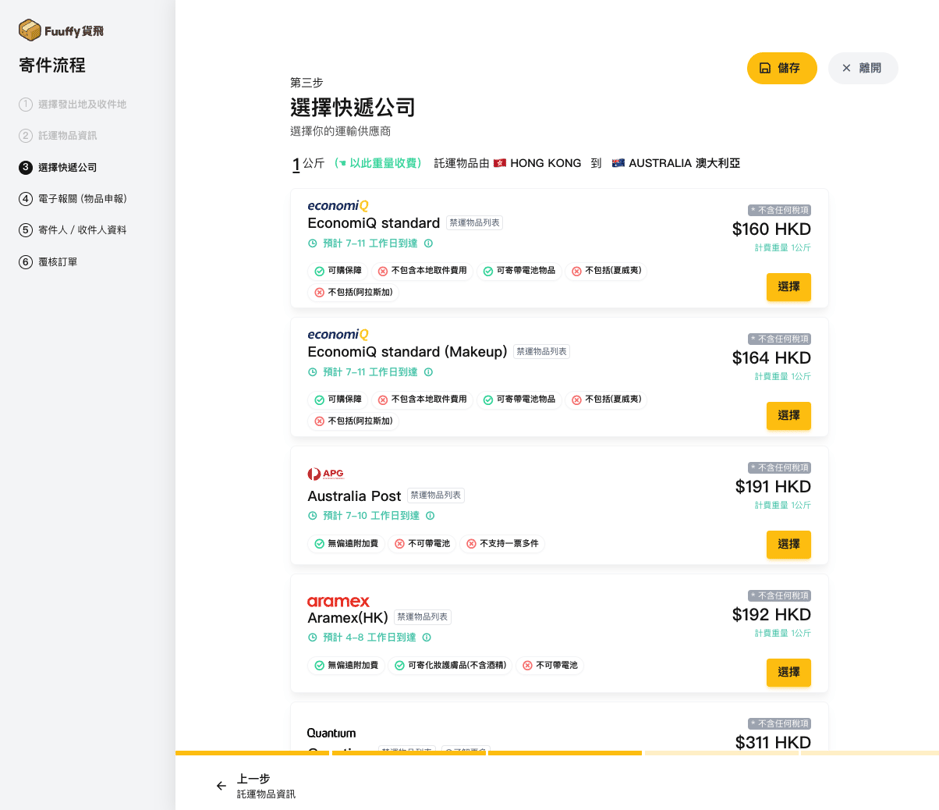This screenshot has width=939, height=810.
Task: Click the Aramex logo
Action: [x=338, y=601]
